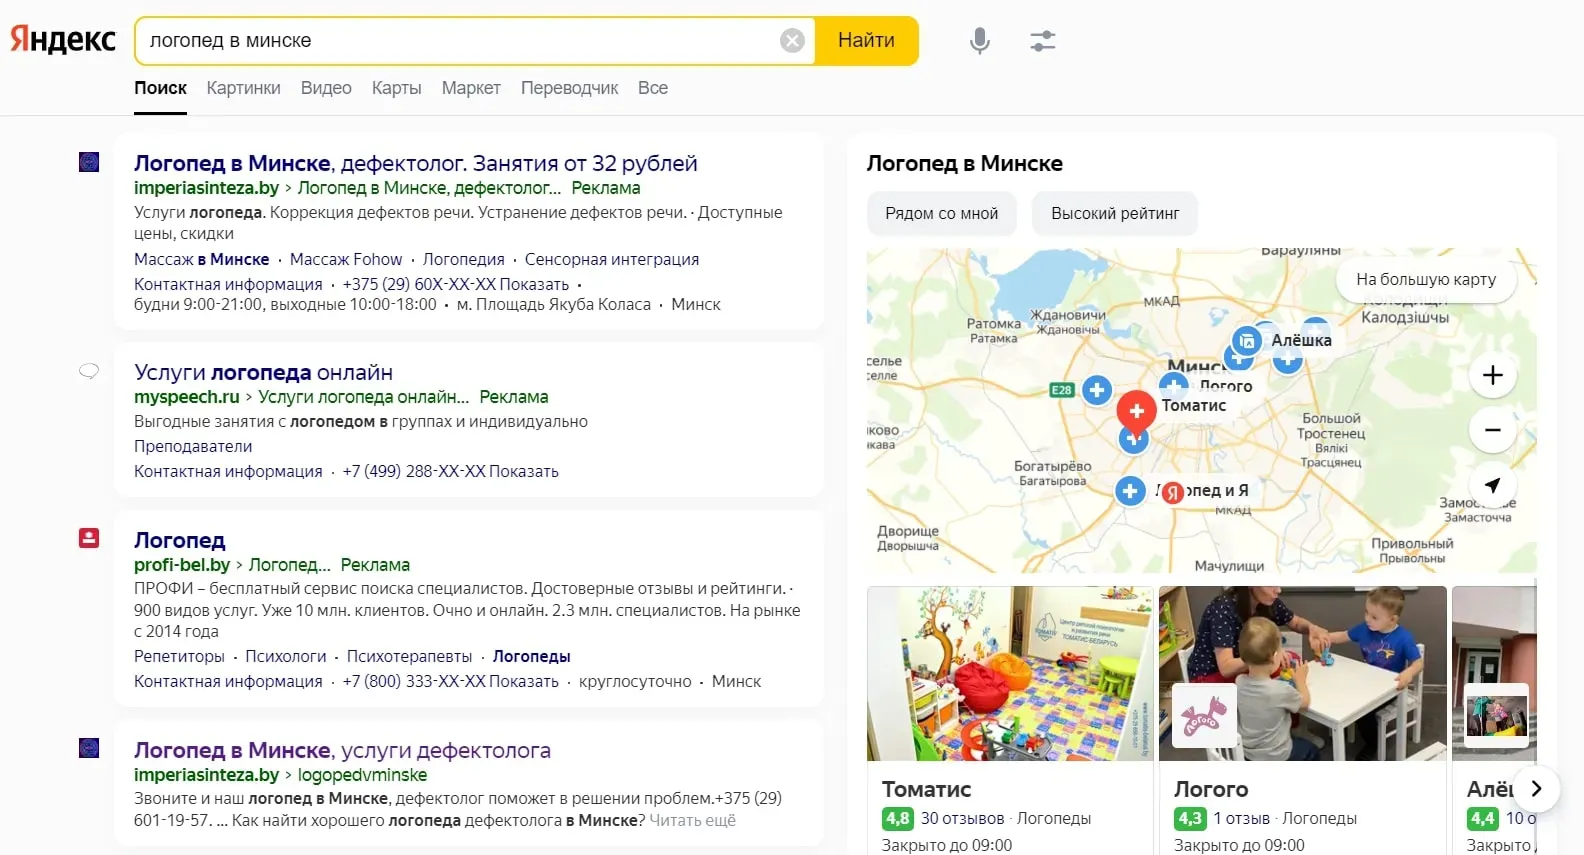Zoom in on the map with plus
The height and width of the screenshot is (855, 1584).
1493,375
